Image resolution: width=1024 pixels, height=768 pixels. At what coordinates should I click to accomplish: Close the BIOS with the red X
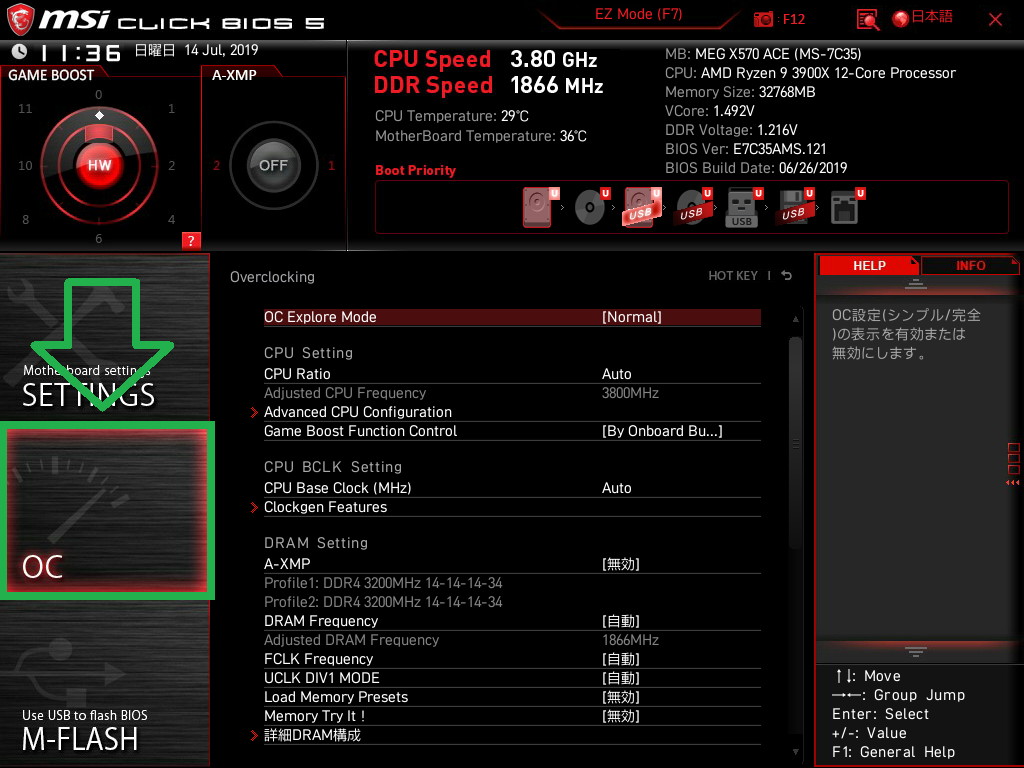point(995,20)
